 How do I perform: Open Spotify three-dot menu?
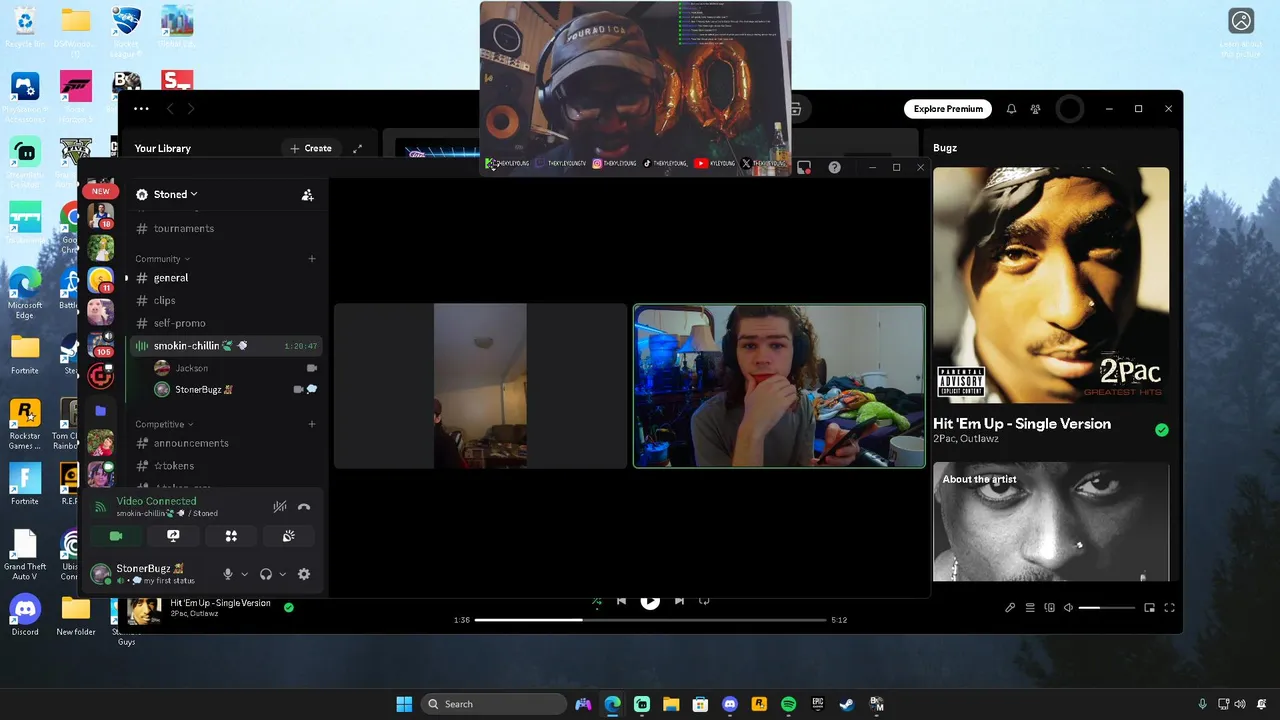click(141, 109)
